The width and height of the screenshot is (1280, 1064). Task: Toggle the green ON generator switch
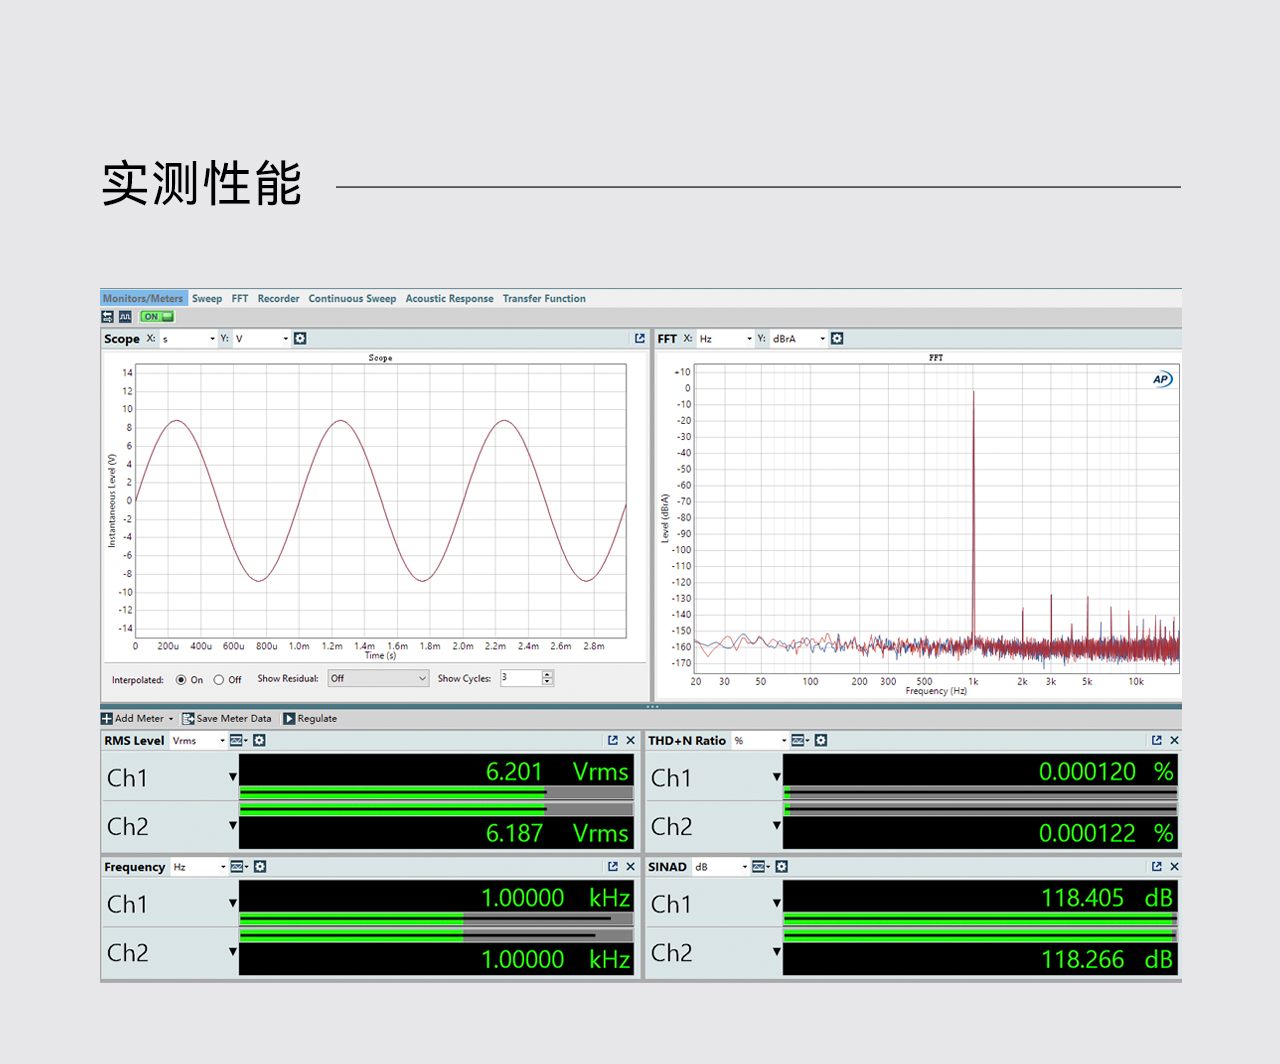(x=157, y=317)
